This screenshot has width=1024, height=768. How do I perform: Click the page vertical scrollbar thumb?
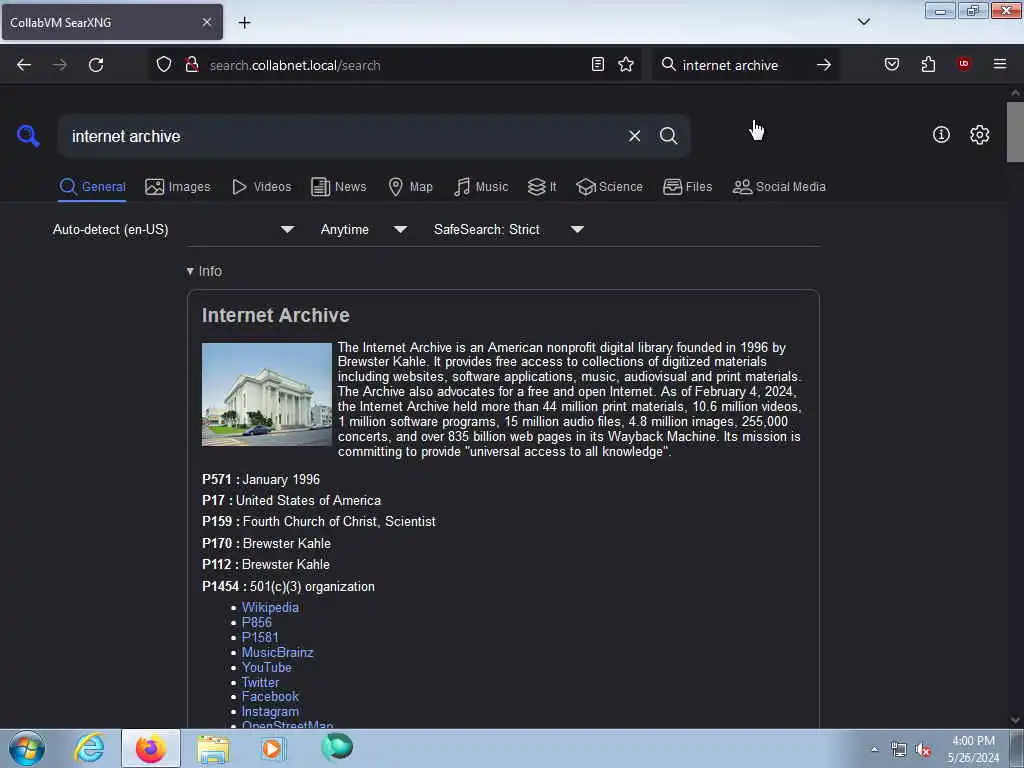click(1015, 132)
